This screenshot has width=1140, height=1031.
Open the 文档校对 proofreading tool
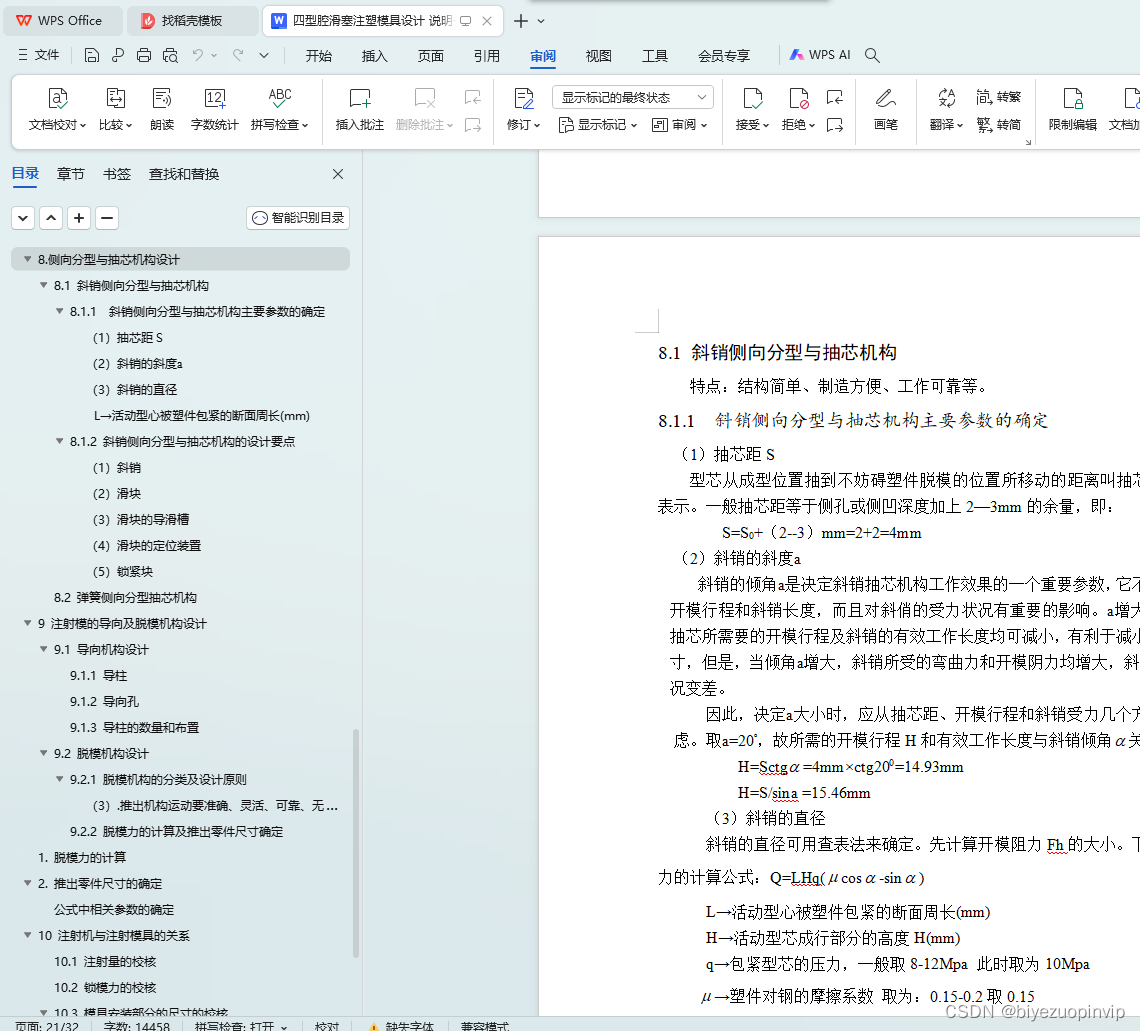57,109
